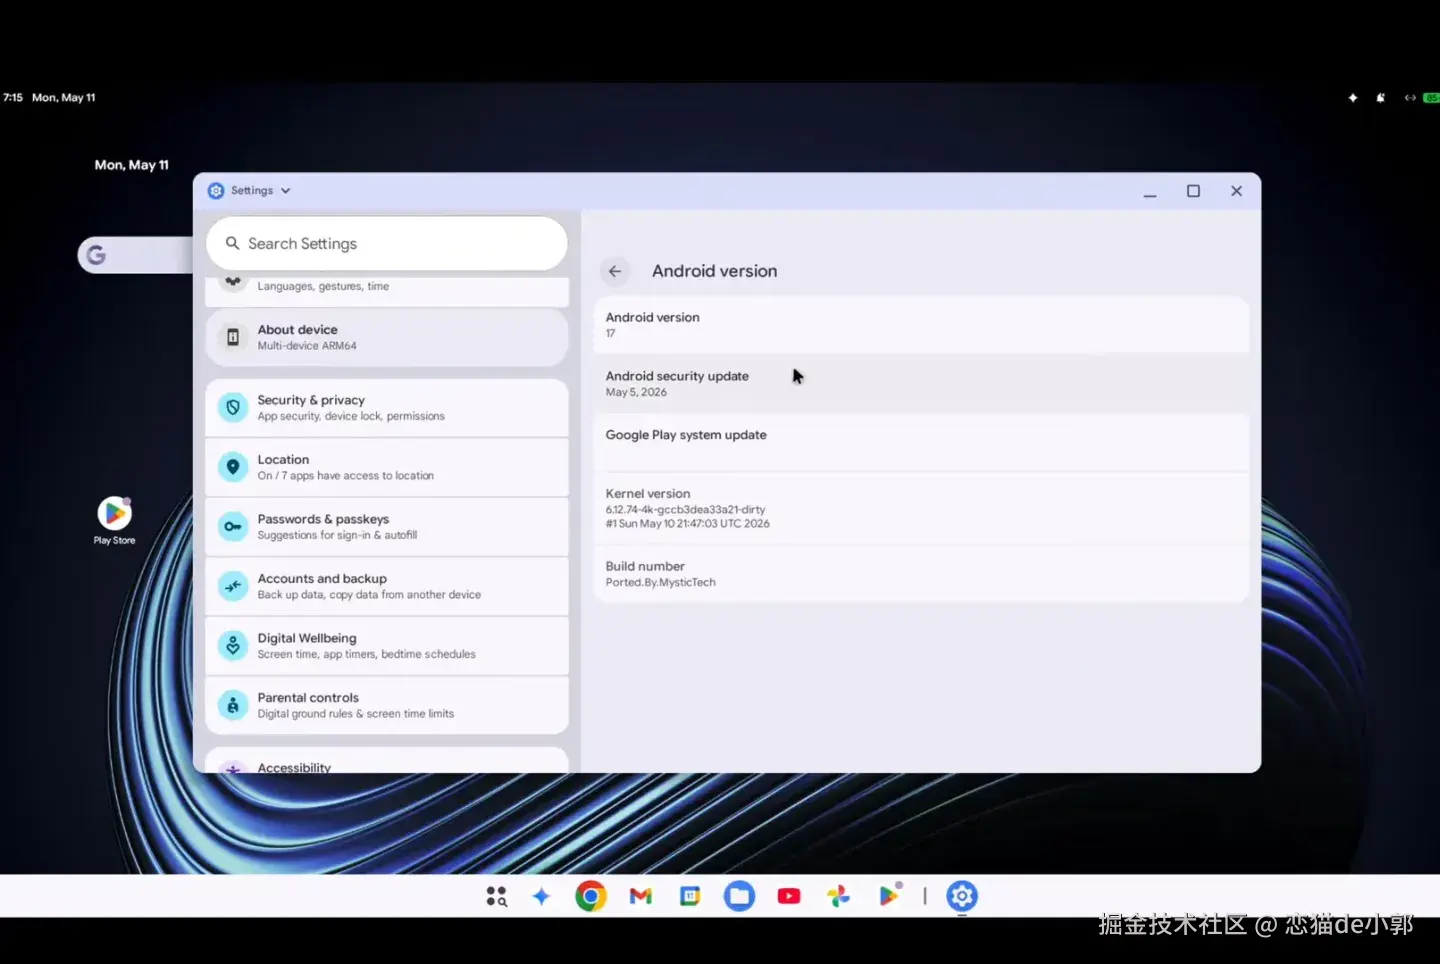Open Google Play system update entry

[x=921, y=443]
